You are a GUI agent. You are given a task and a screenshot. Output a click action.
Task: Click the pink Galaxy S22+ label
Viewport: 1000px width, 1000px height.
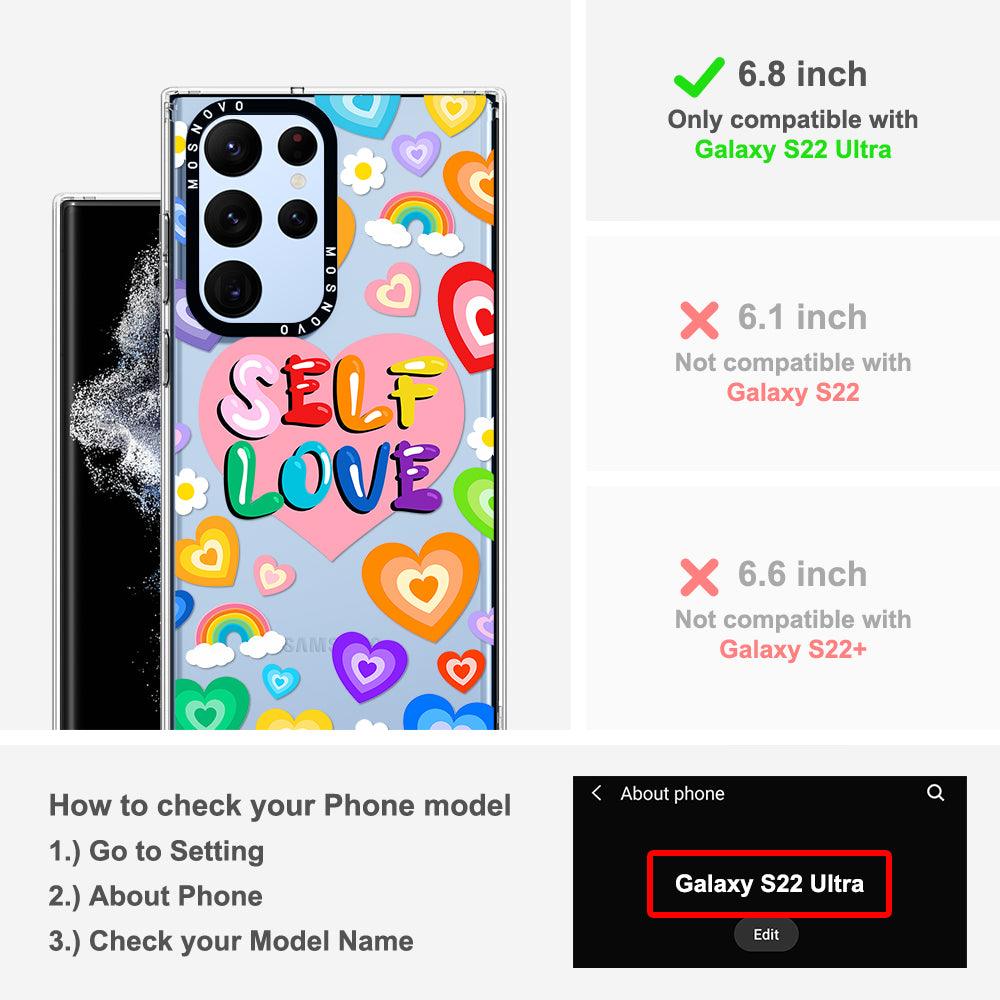[793, 649]
